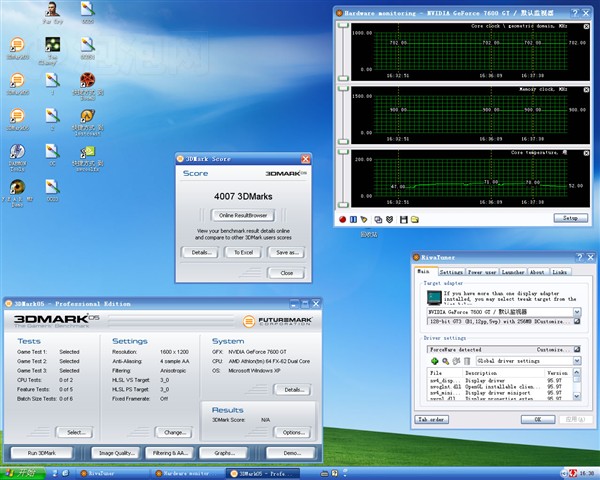The width and height of the screenshot is (600, 480).
Task: Click the Image Quality button
Action: point(116,453)
